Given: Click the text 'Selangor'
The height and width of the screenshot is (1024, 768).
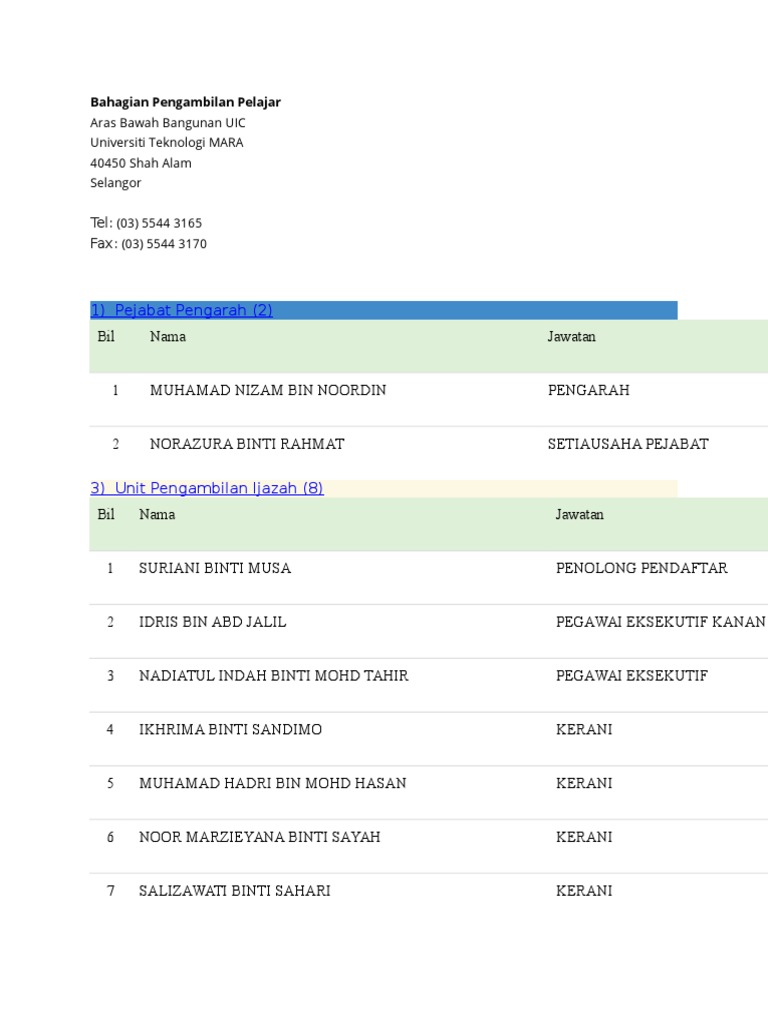Looking at the screenshot, I should [116, 183].
